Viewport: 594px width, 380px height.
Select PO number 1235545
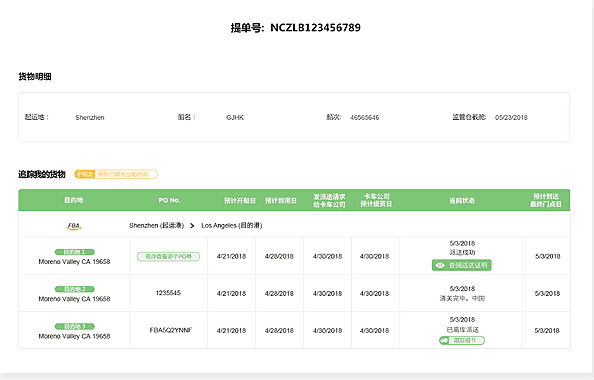[x=168, y=293]
